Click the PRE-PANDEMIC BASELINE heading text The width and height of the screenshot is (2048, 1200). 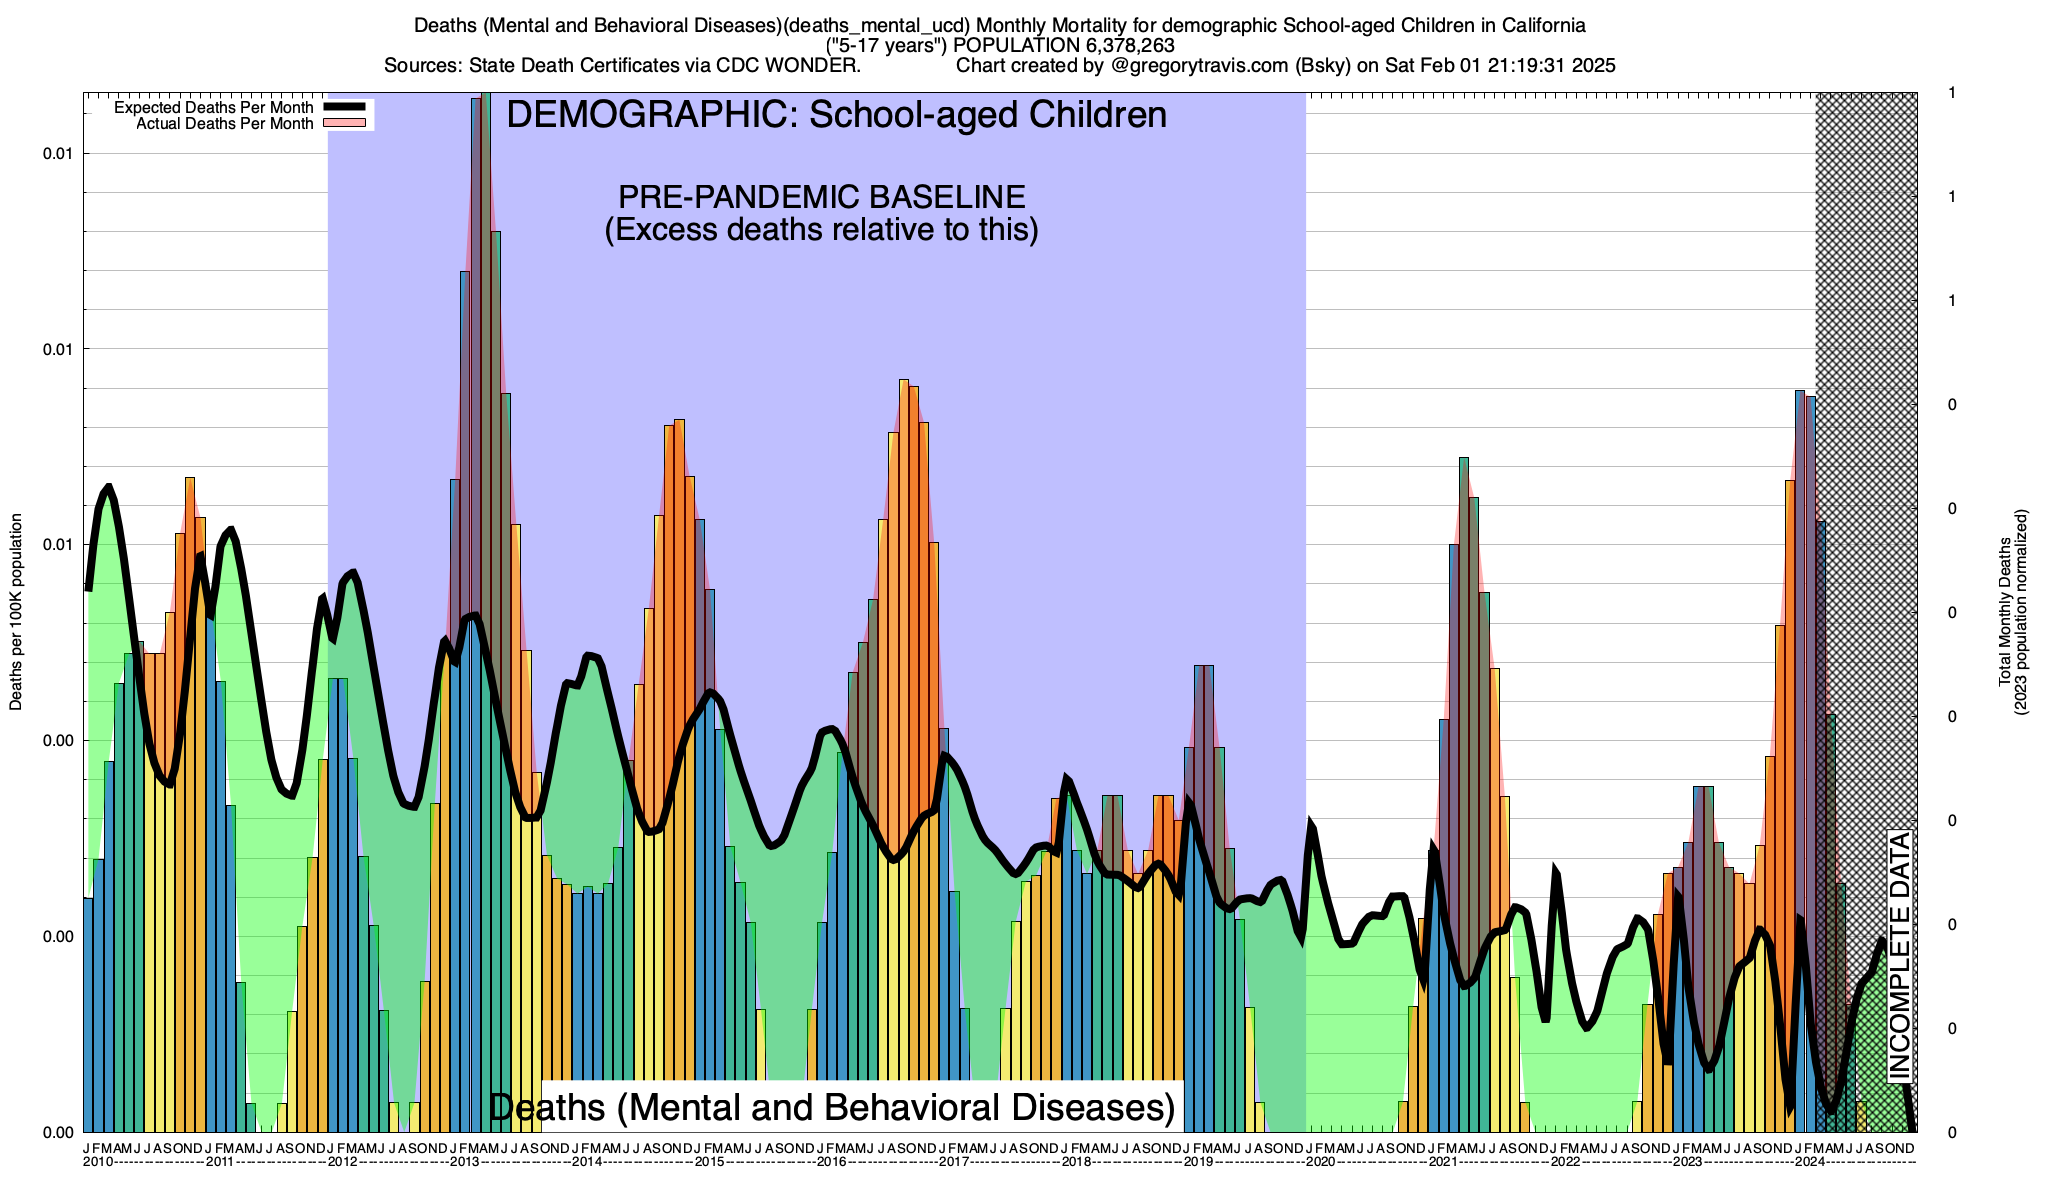coord(821,196)
